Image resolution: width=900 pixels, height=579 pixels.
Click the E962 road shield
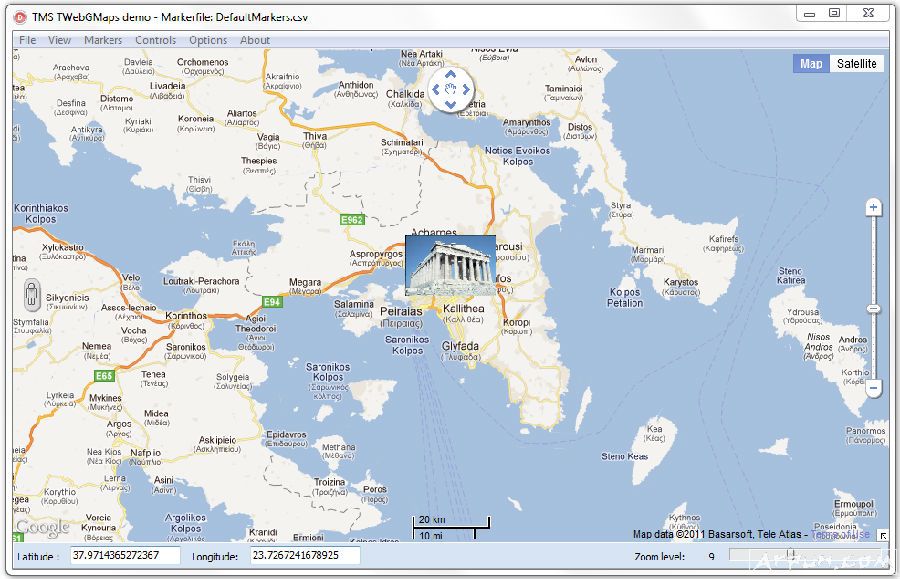pos(352,220)
